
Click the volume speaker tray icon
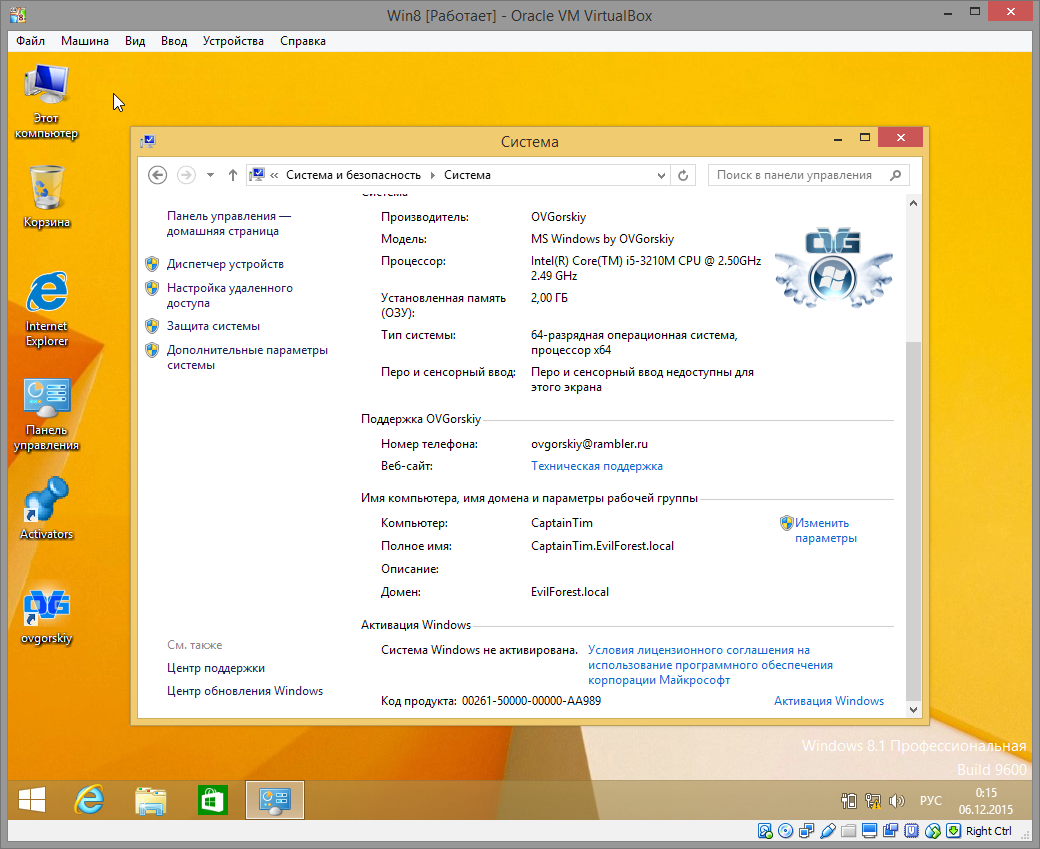point(896,801)
